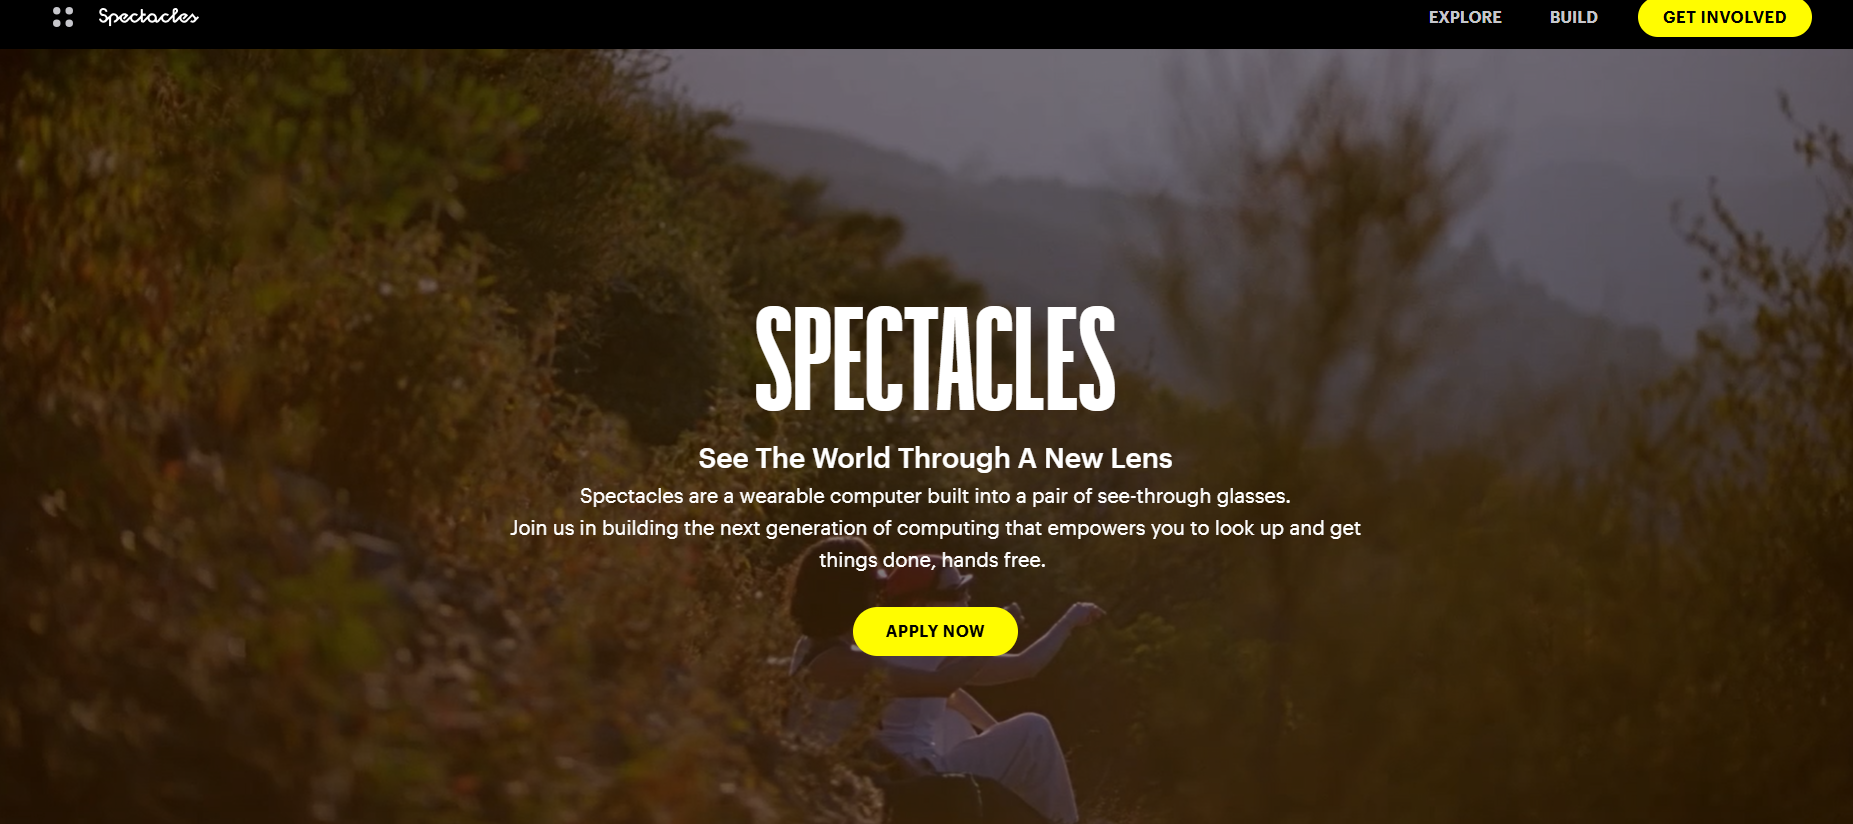Click the Spectacles script logo

click(148, 17)
